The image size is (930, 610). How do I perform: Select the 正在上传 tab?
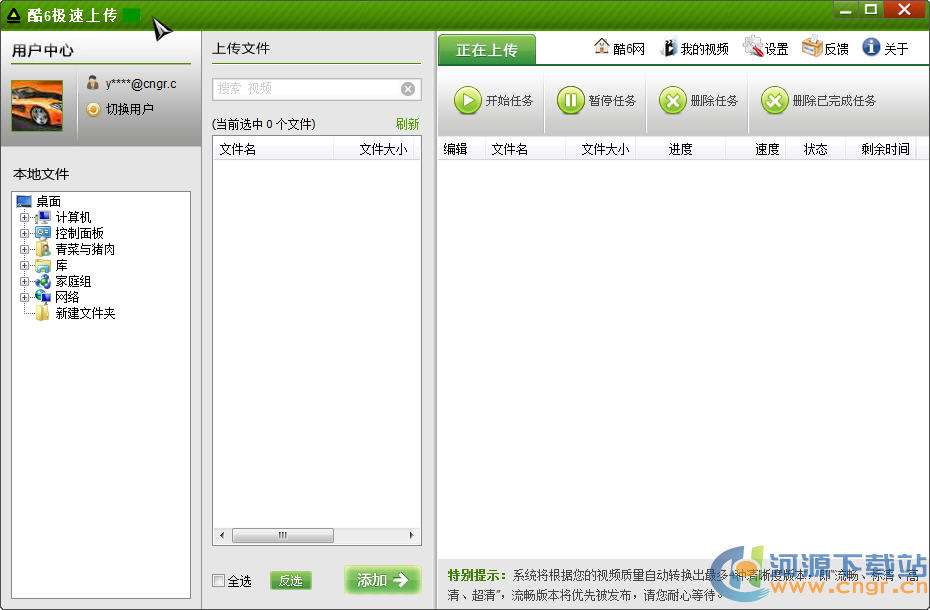(486, 50)
